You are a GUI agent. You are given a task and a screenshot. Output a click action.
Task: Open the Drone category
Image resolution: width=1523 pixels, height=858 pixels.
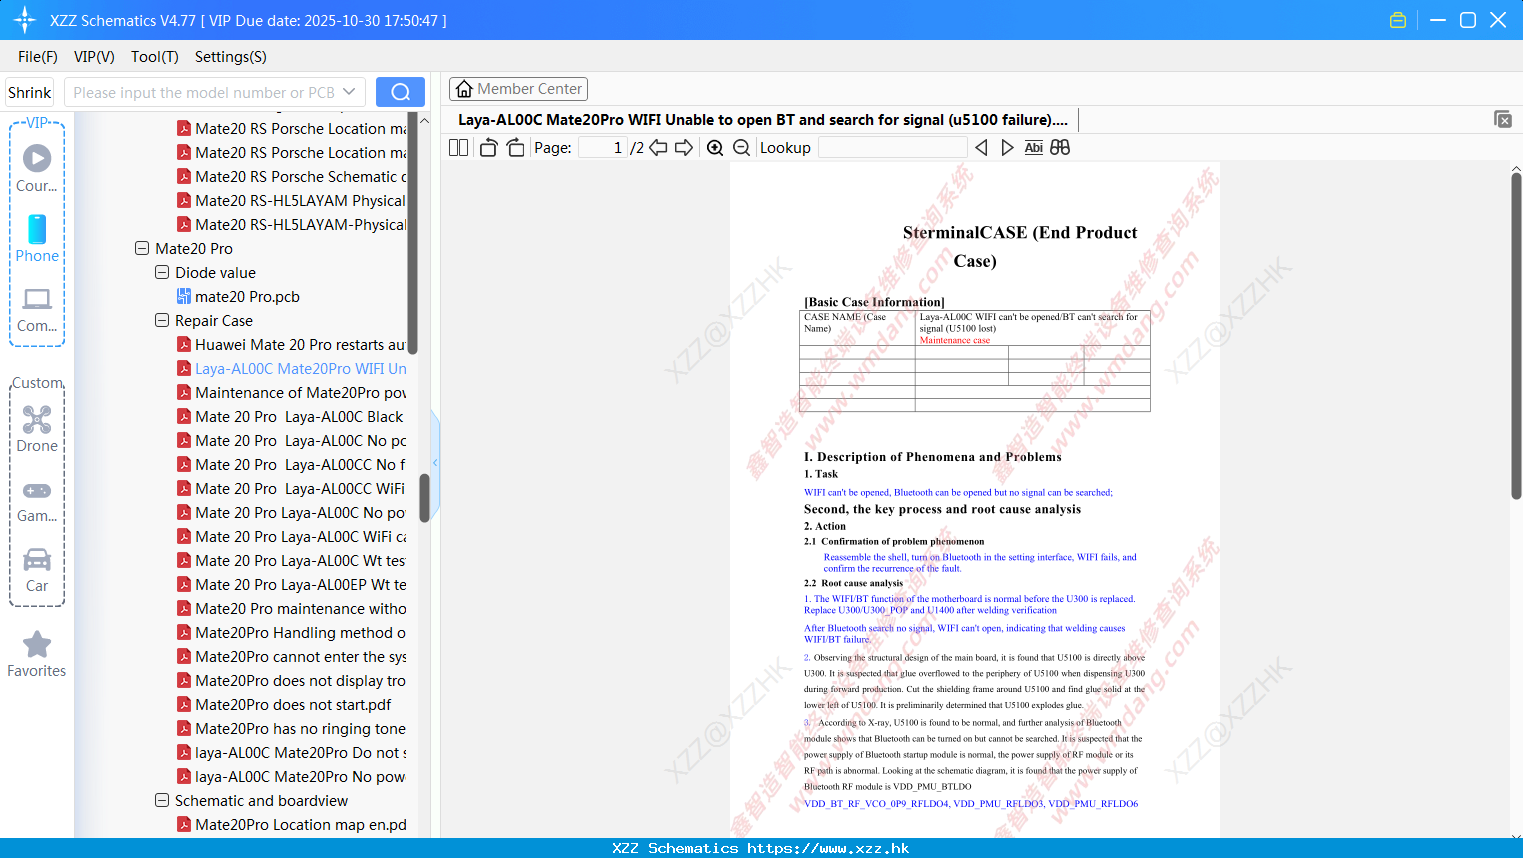click(37, 429)
